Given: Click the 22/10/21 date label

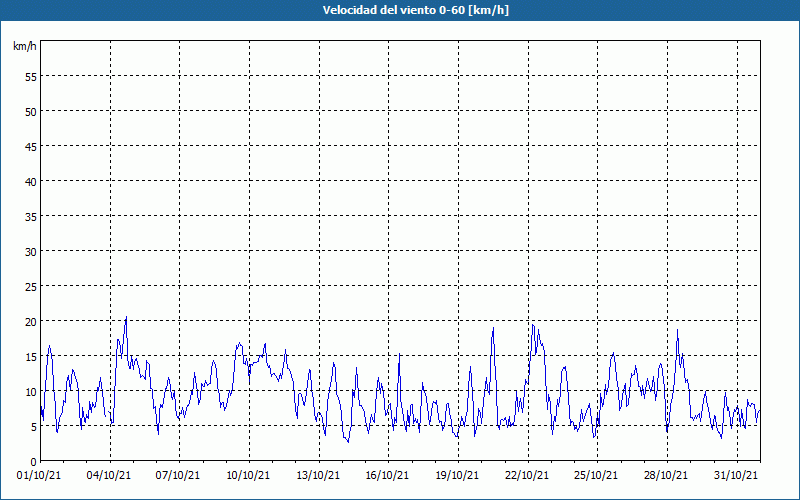Looking at the screenshot, I should pos(527,476).
